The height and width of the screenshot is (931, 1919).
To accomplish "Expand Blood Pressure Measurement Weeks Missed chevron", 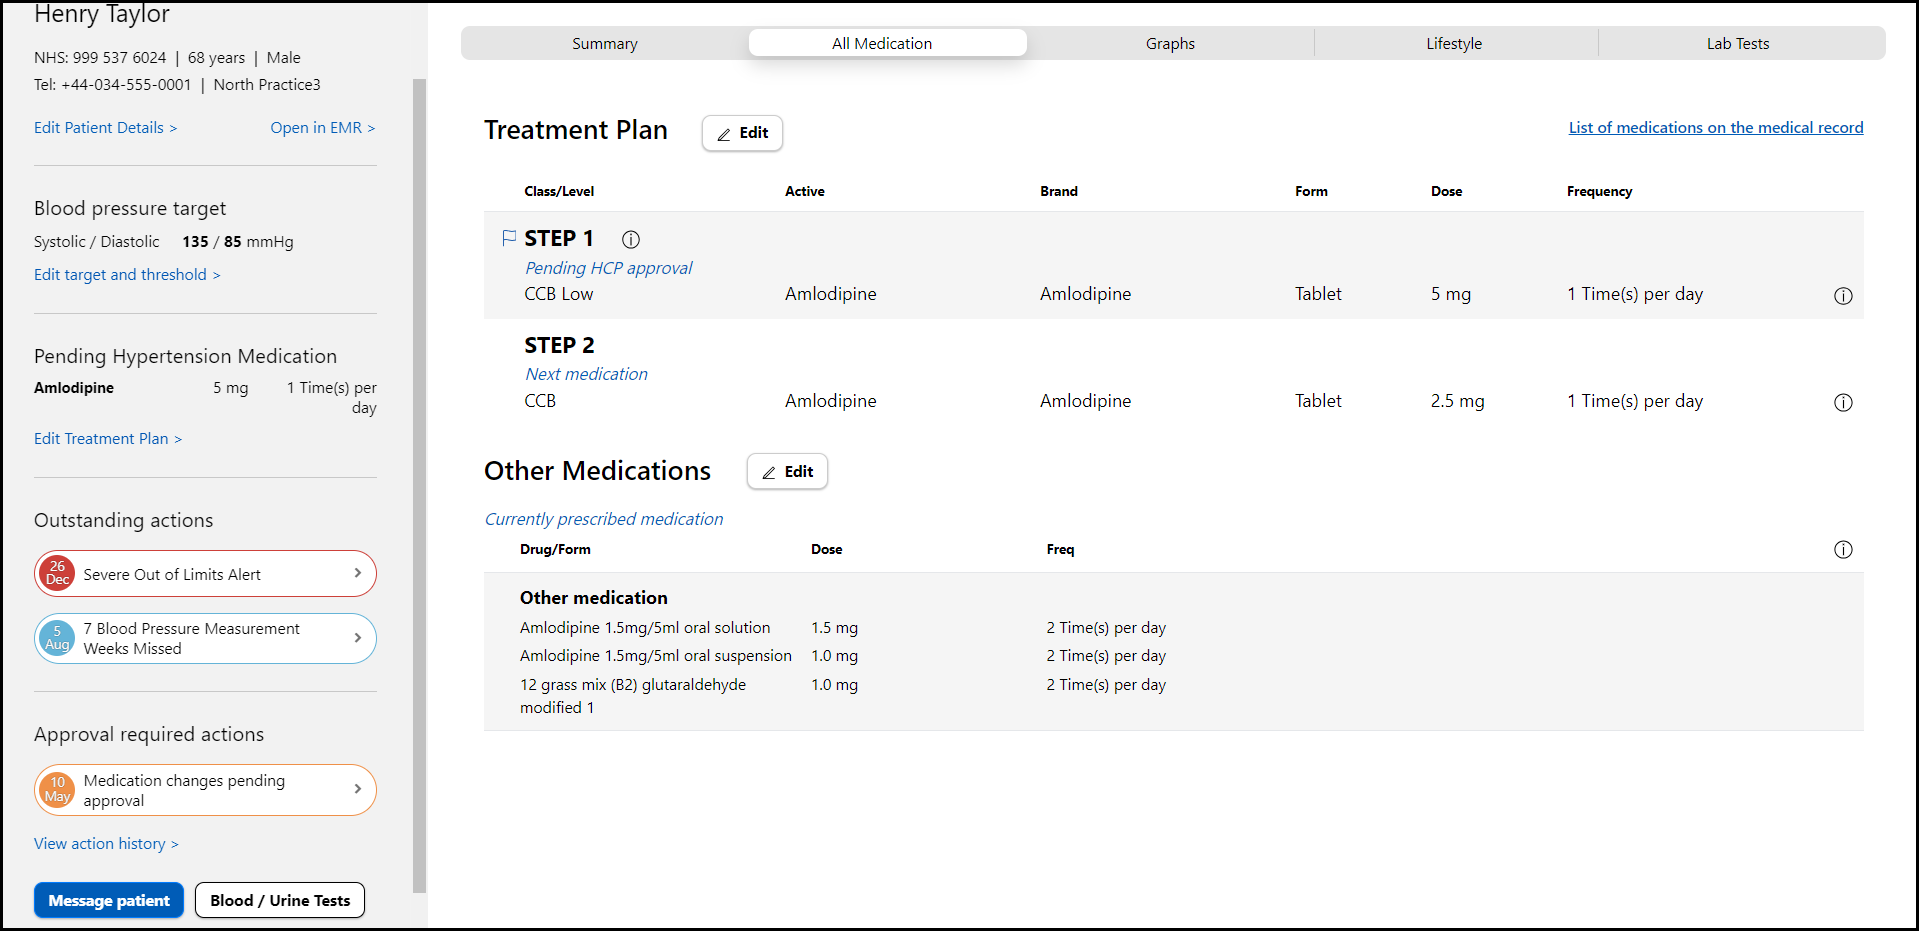I will (x=358, y=638).
